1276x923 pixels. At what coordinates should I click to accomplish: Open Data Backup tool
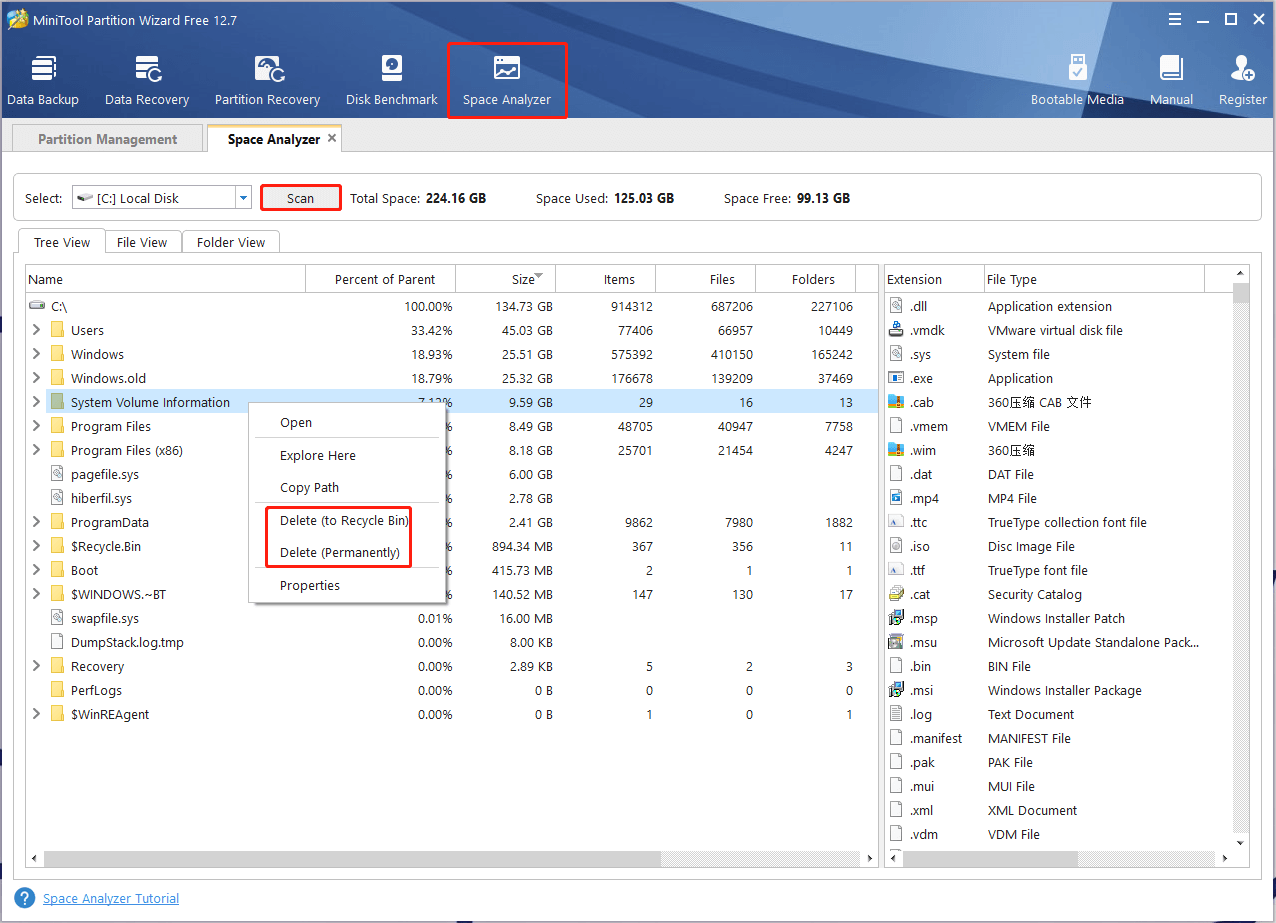pos(43,80)
